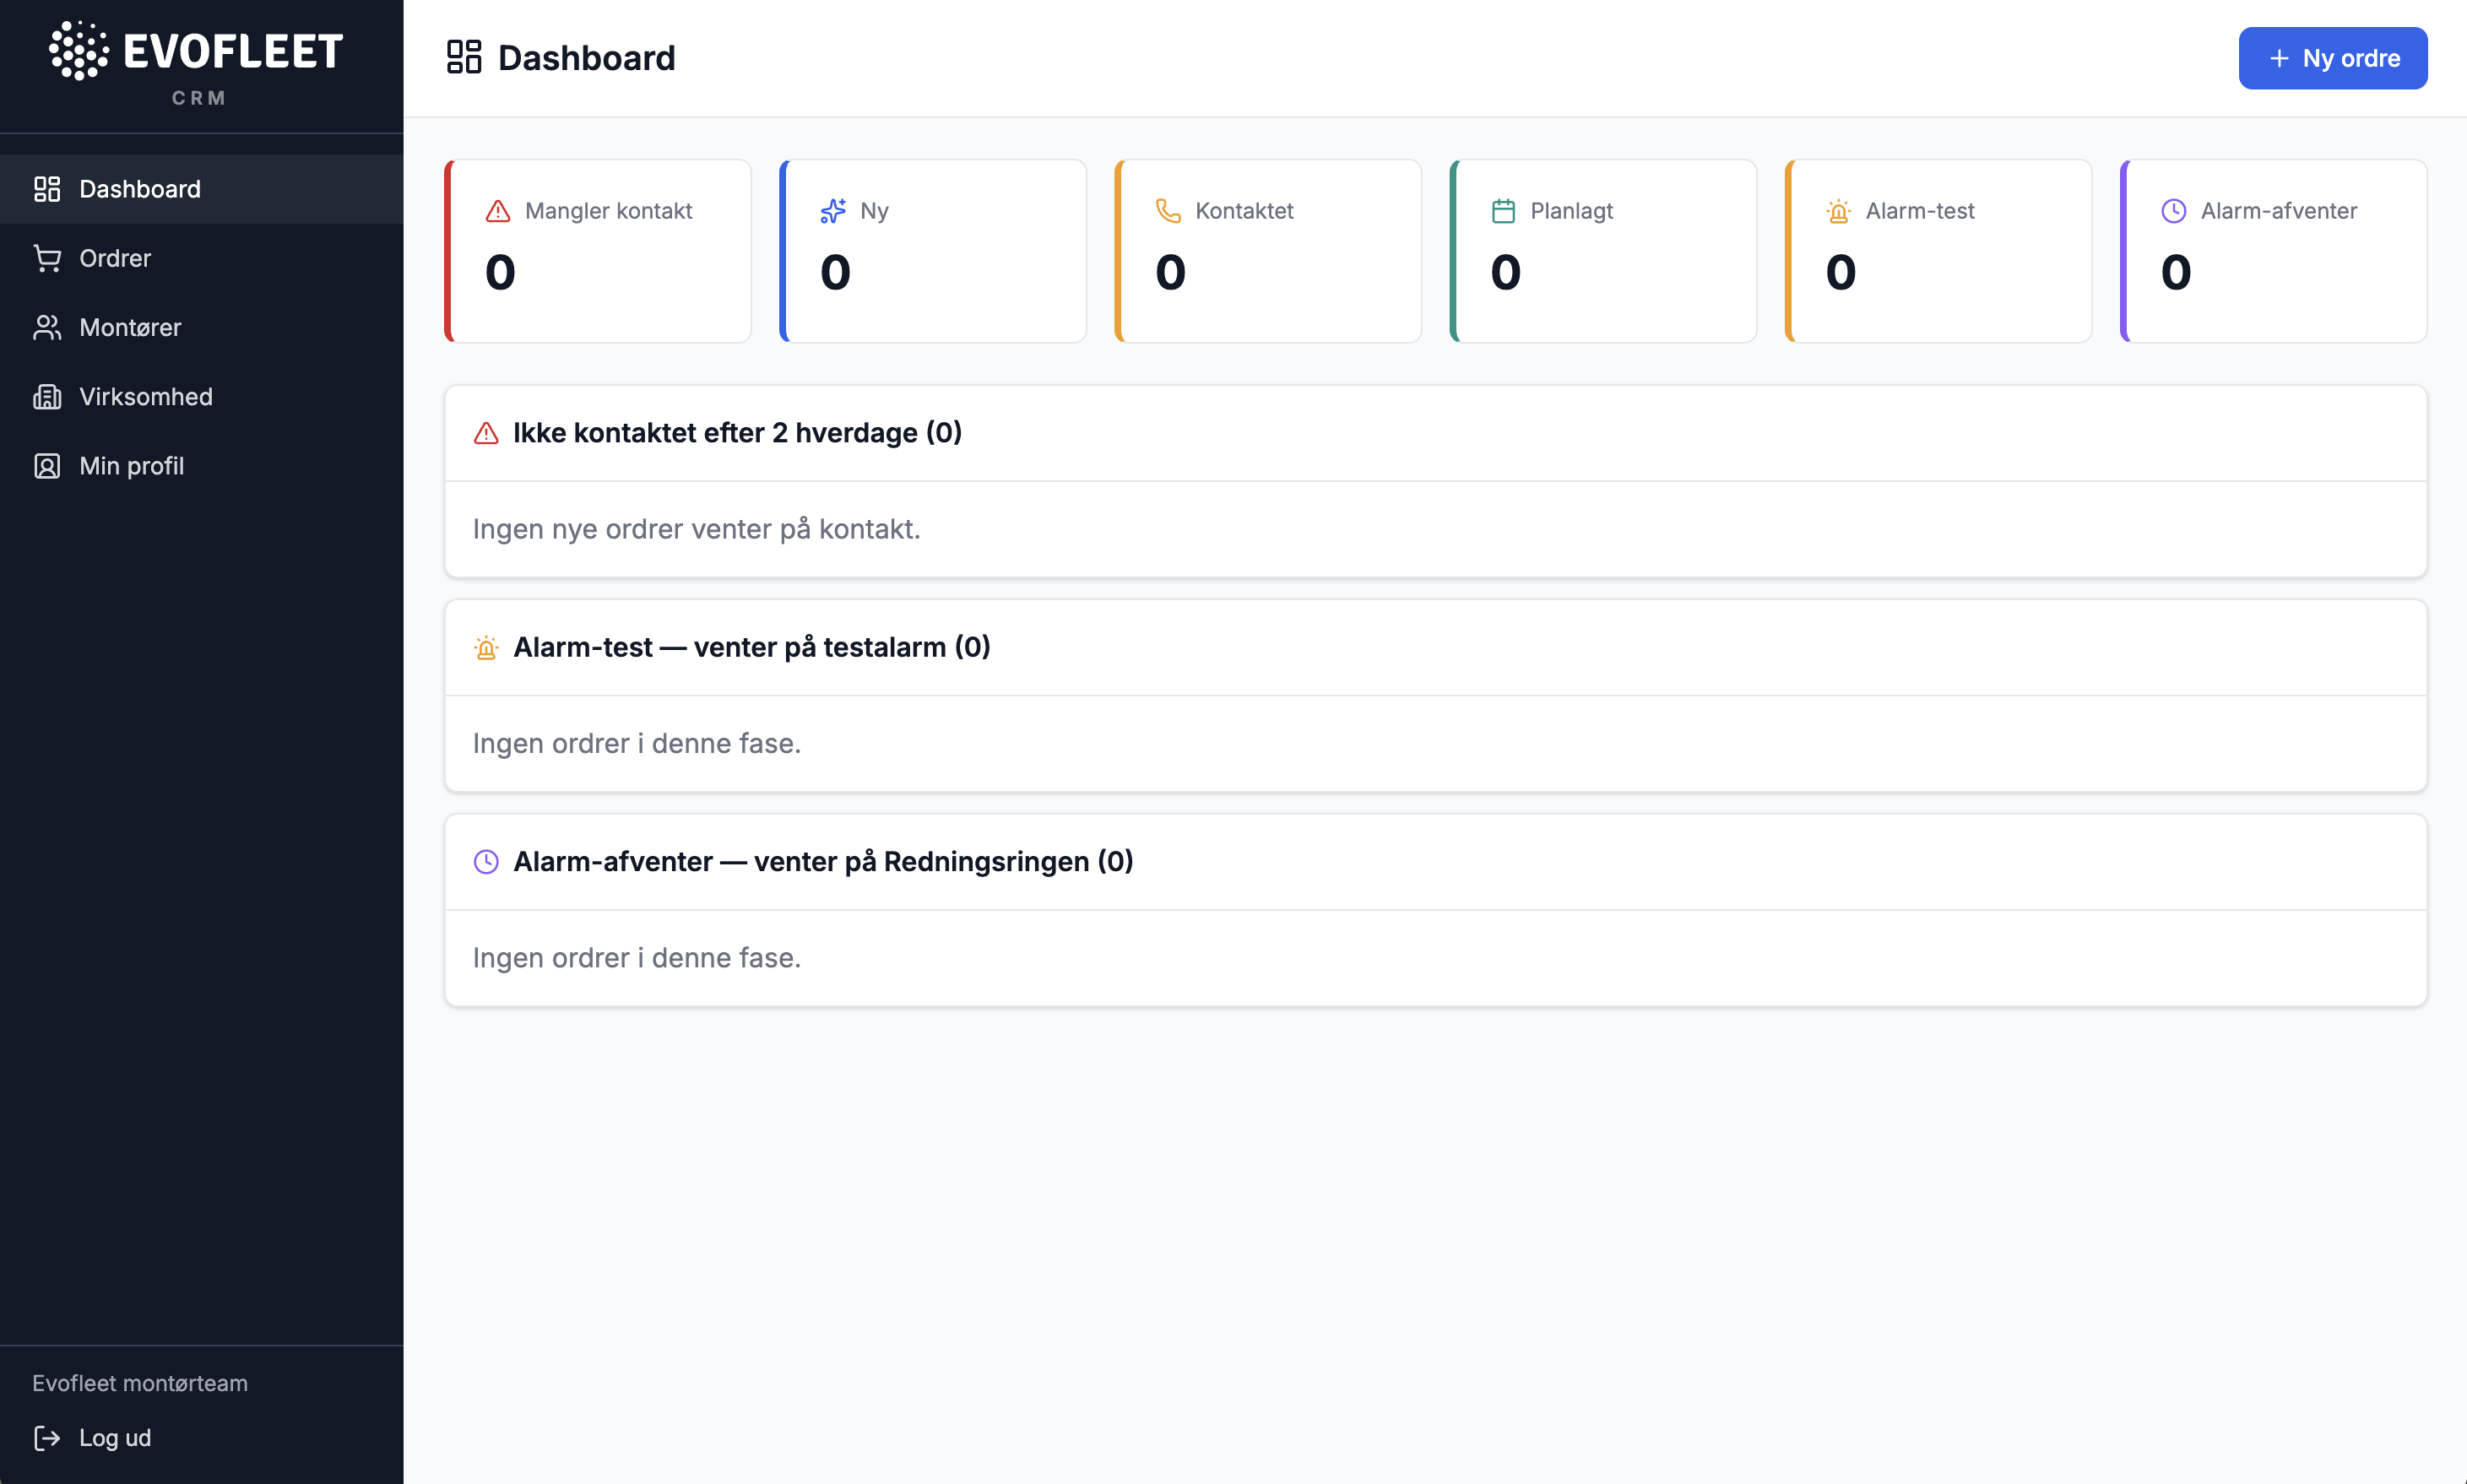The width and height of the screenshot is (2467, 1484).
Task: Open the Planlagt stat card
Action: [1603, 251]
